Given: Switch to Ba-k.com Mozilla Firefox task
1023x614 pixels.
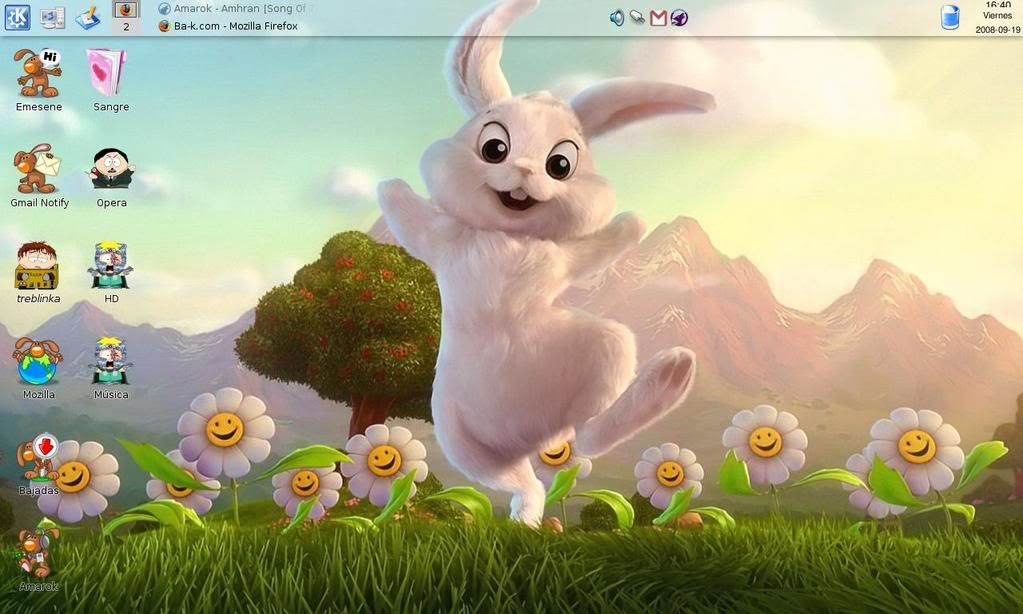Looking at the screenshot, I should pyautogui.click(x=228, y=26).
